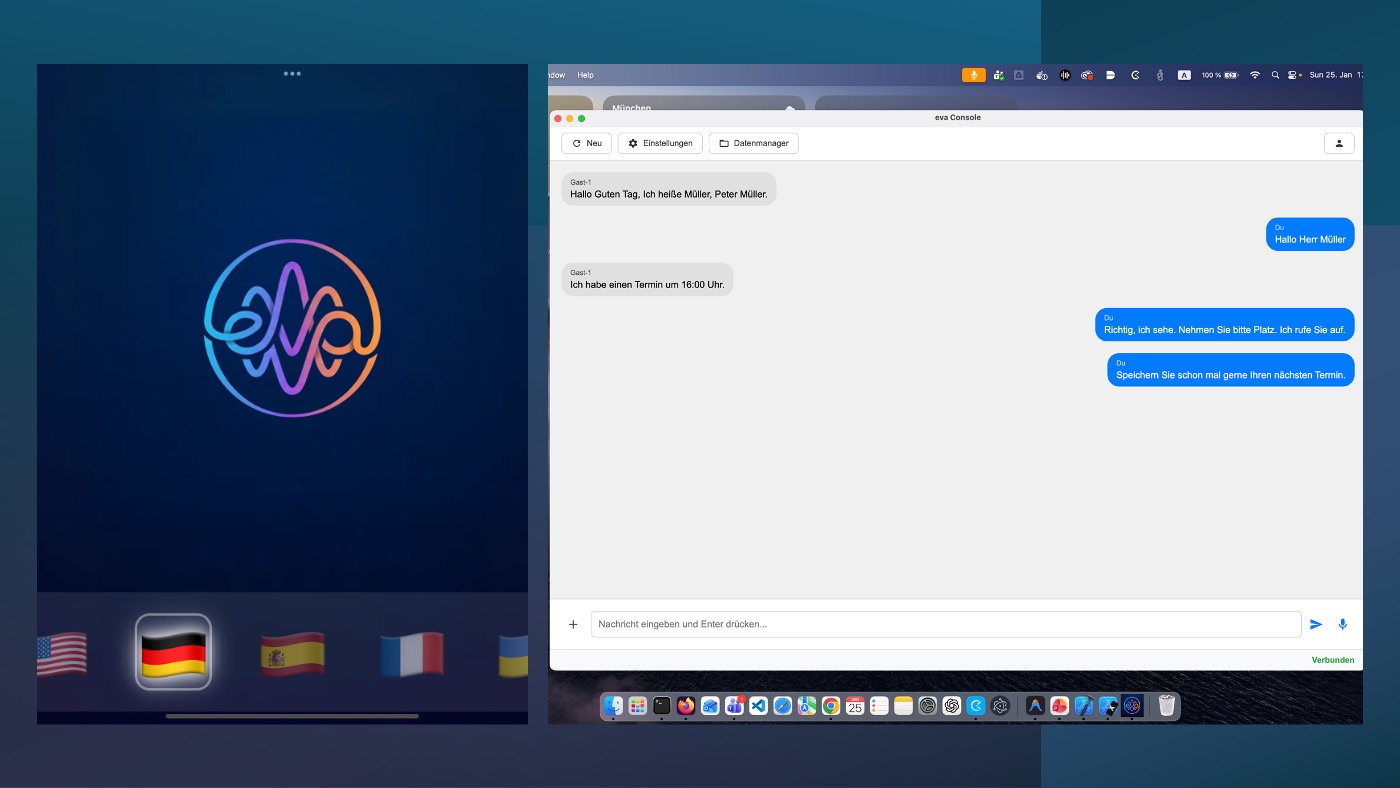The height and width of the screenshot is (788, 1400).
Task: Select the US flag language option
Action: click(x=62, y=652)
